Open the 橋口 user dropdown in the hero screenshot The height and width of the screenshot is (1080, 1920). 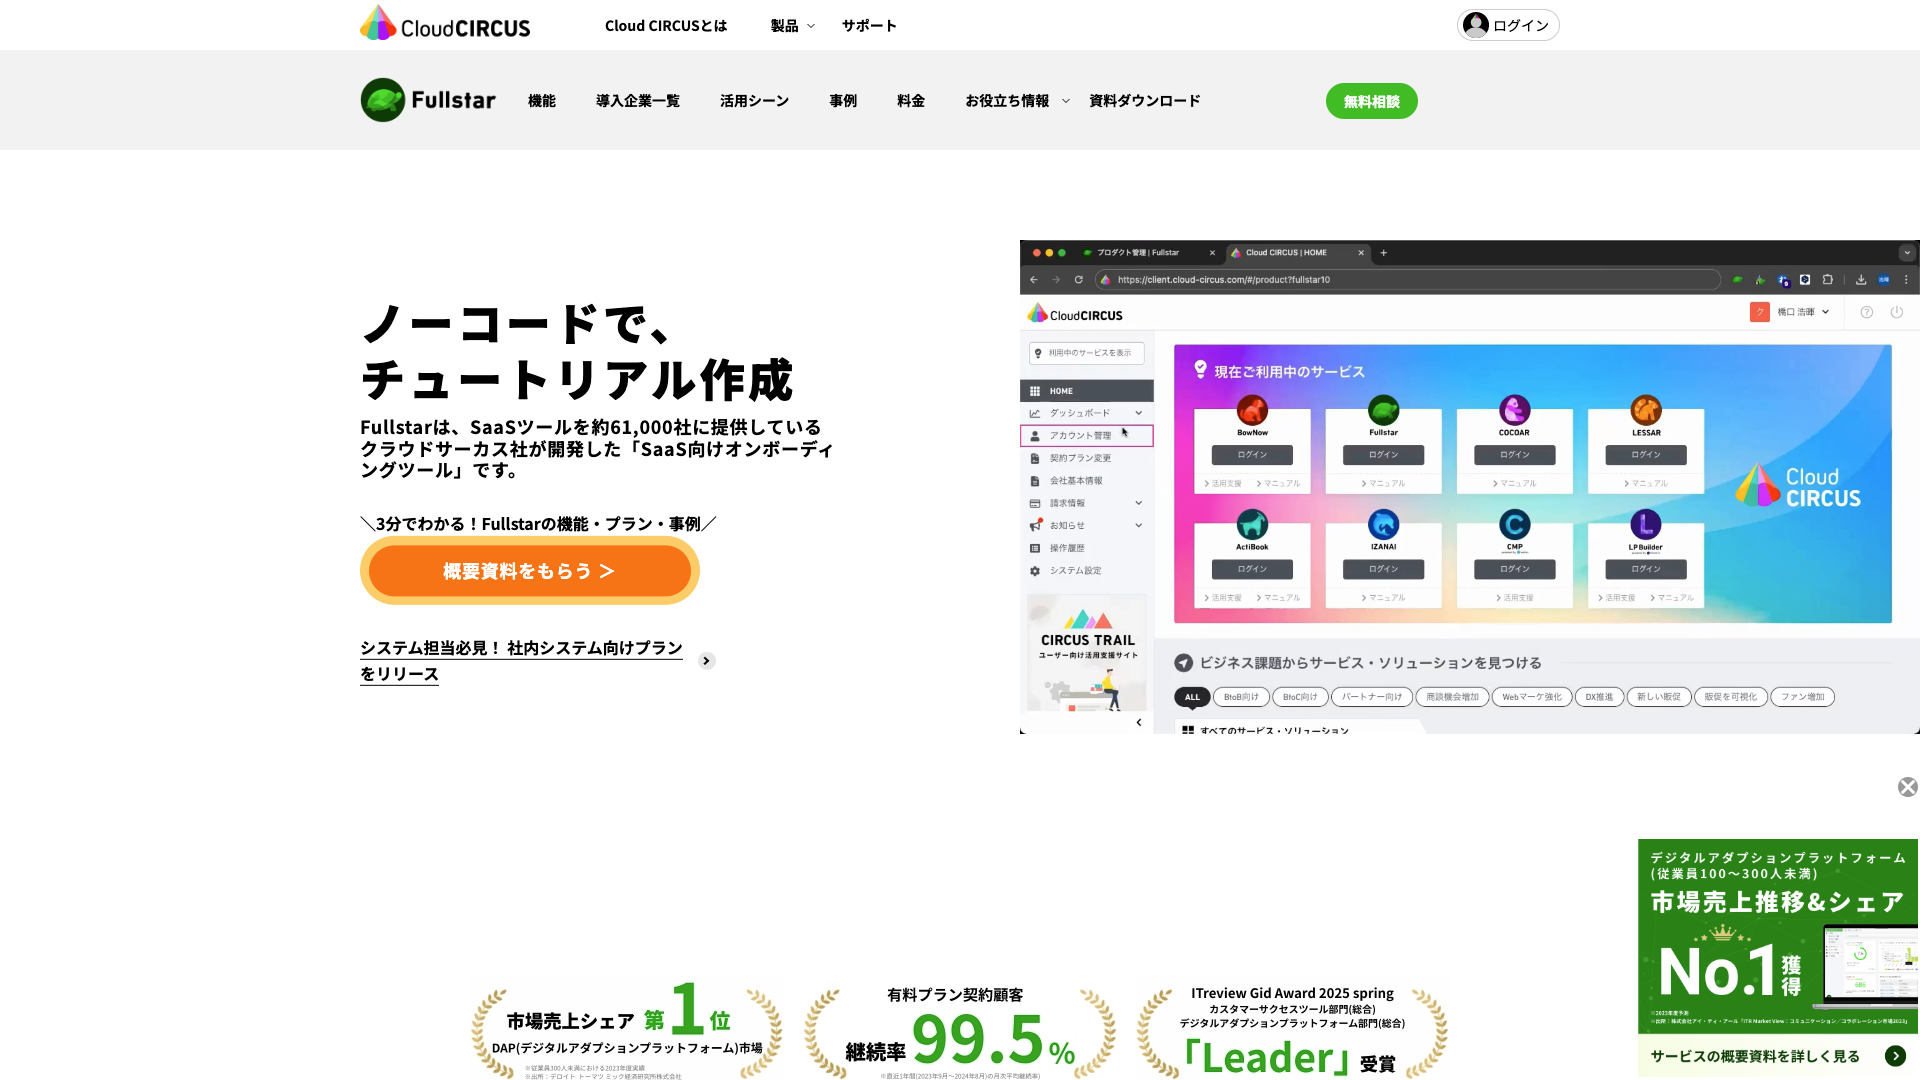(x=1790, y=312)
